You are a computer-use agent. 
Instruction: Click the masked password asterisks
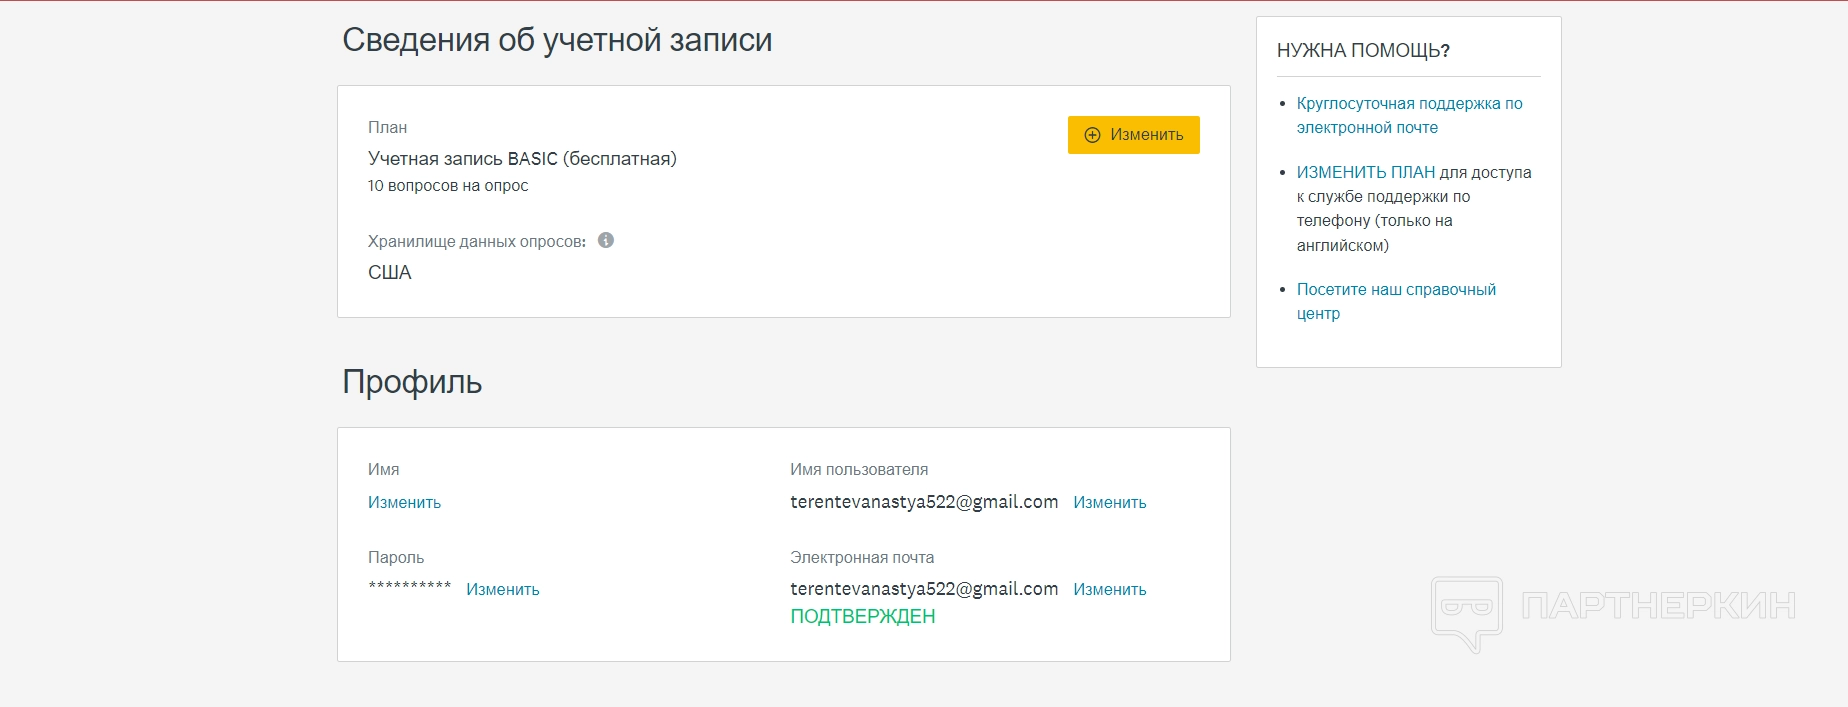point(409,587)
